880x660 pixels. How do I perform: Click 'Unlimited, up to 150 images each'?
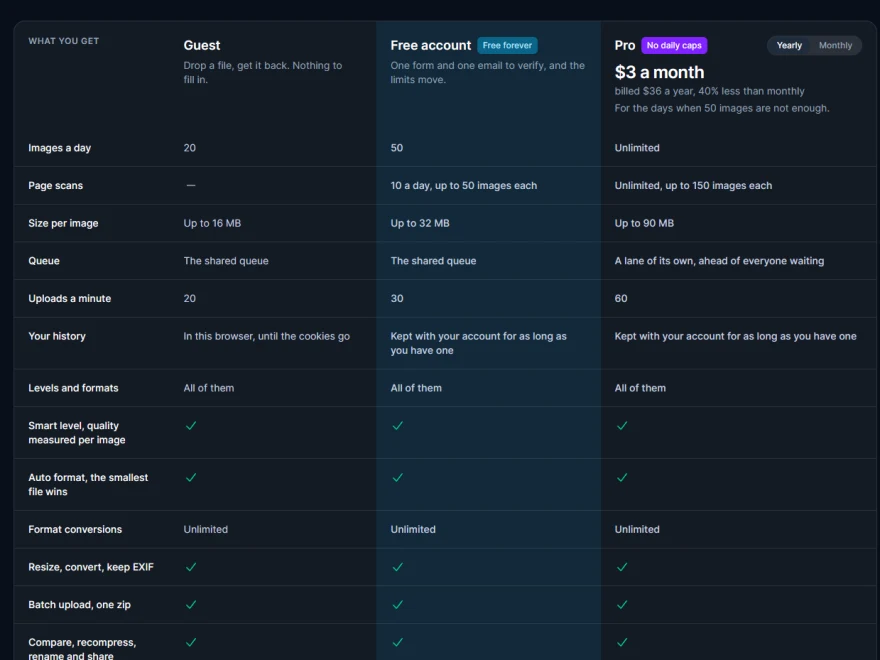tap(693, 186)
